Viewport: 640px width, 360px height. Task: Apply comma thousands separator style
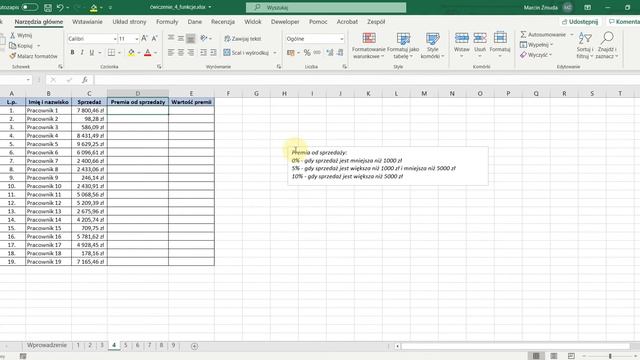tap(317, 53)
